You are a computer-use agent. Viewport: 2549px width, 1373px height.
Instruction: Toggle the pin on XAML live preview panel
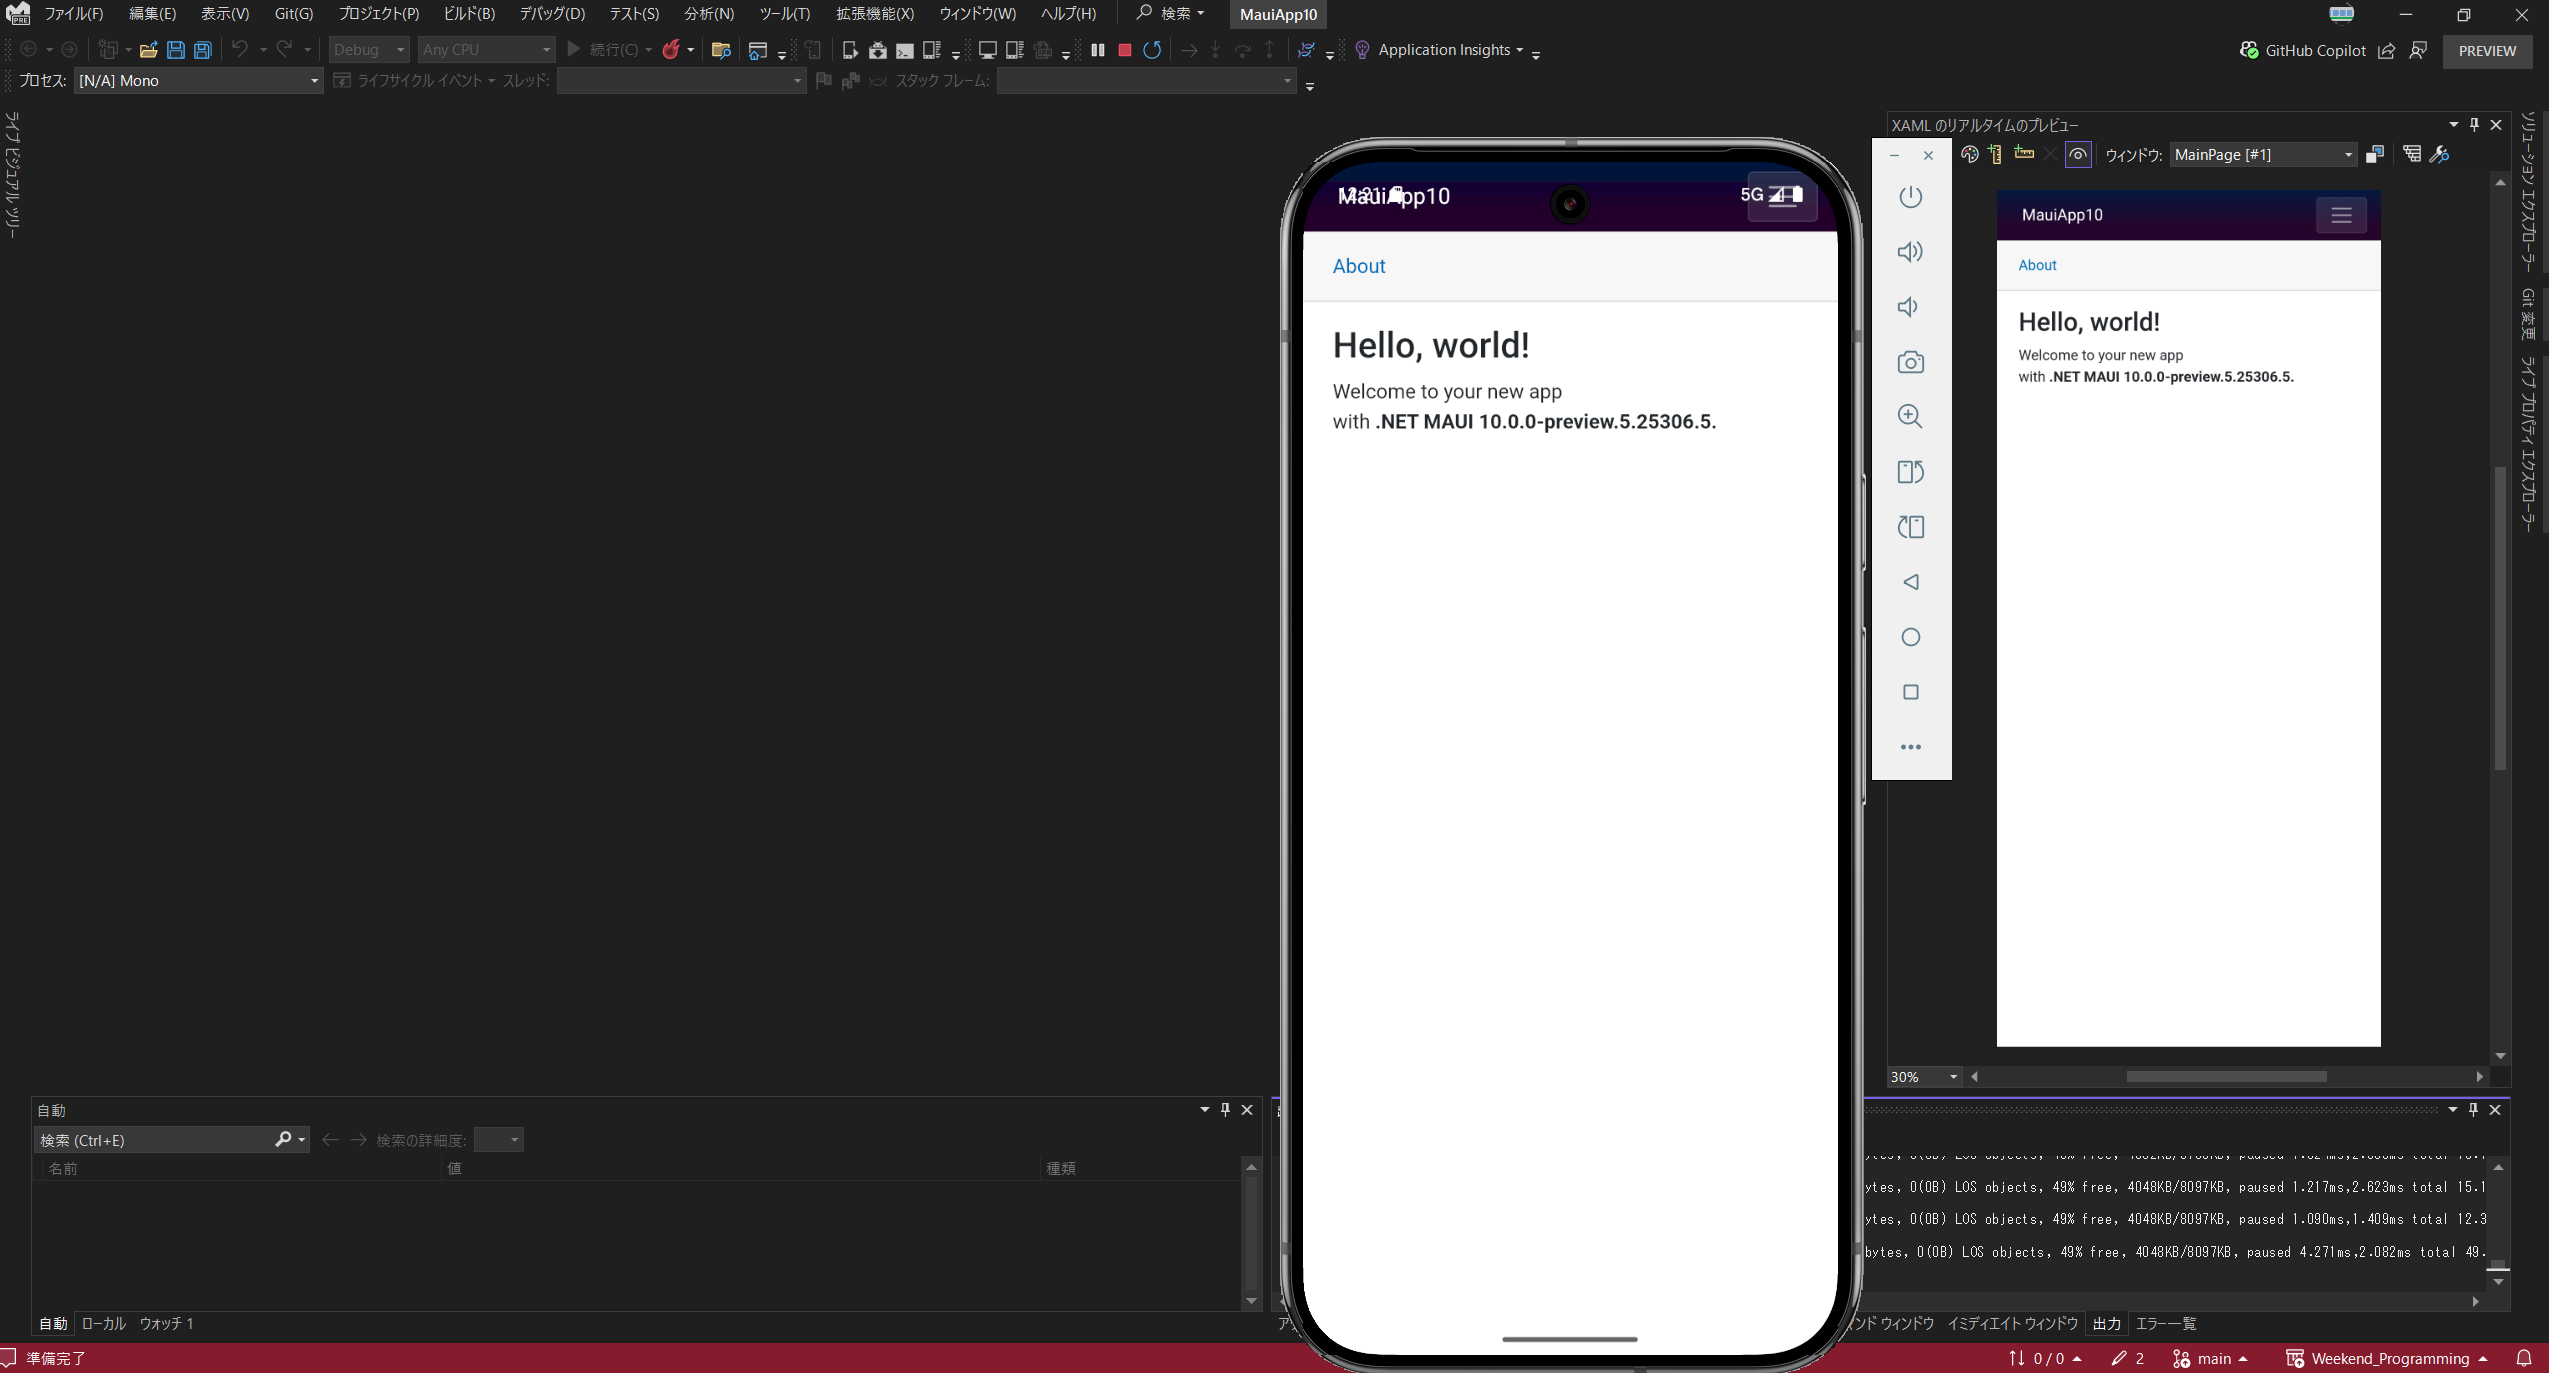coord(2475,125)
